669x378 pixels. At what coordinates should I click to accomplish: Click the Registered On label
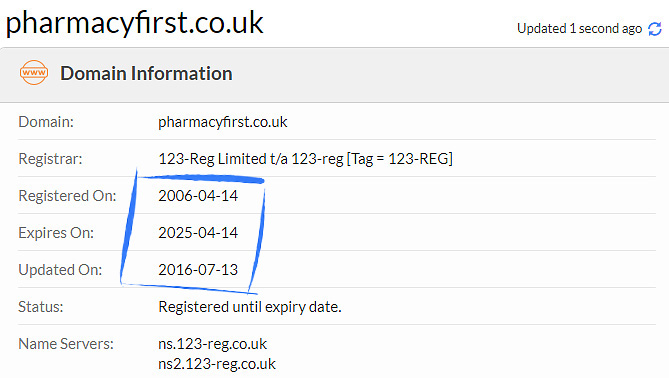[67, 196]
